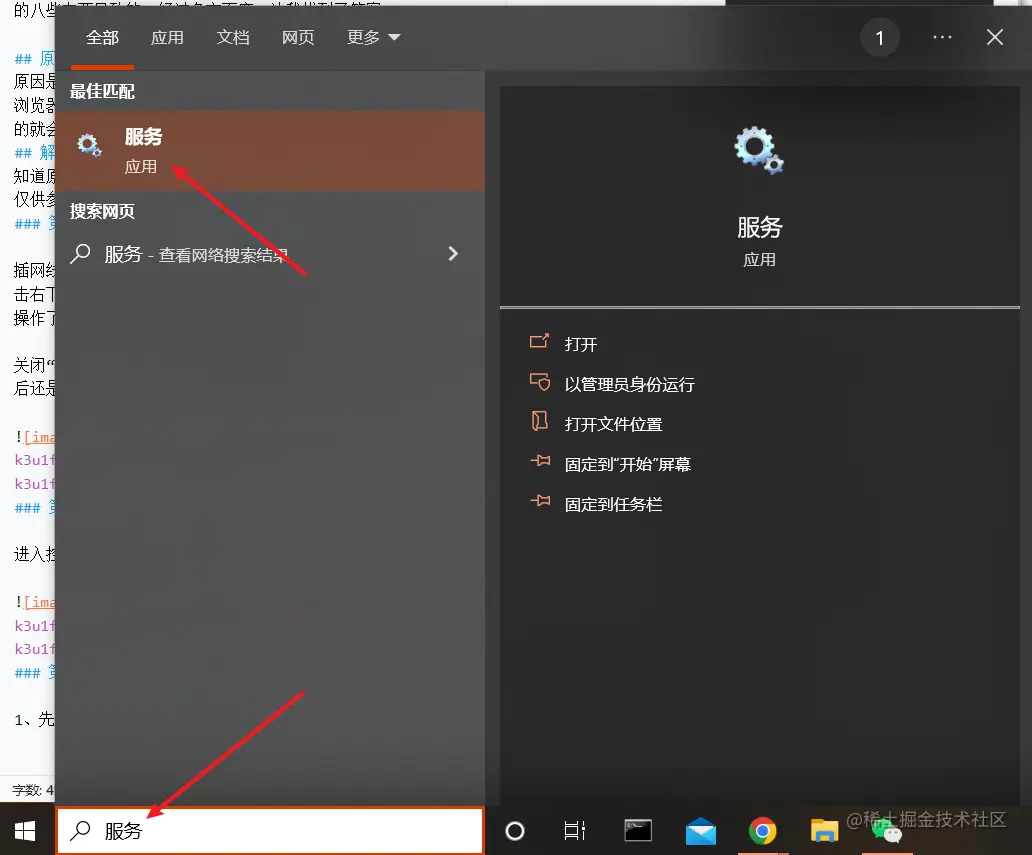Open Task View on taskbar
The image size is (1032, 855).
point(575,831)
